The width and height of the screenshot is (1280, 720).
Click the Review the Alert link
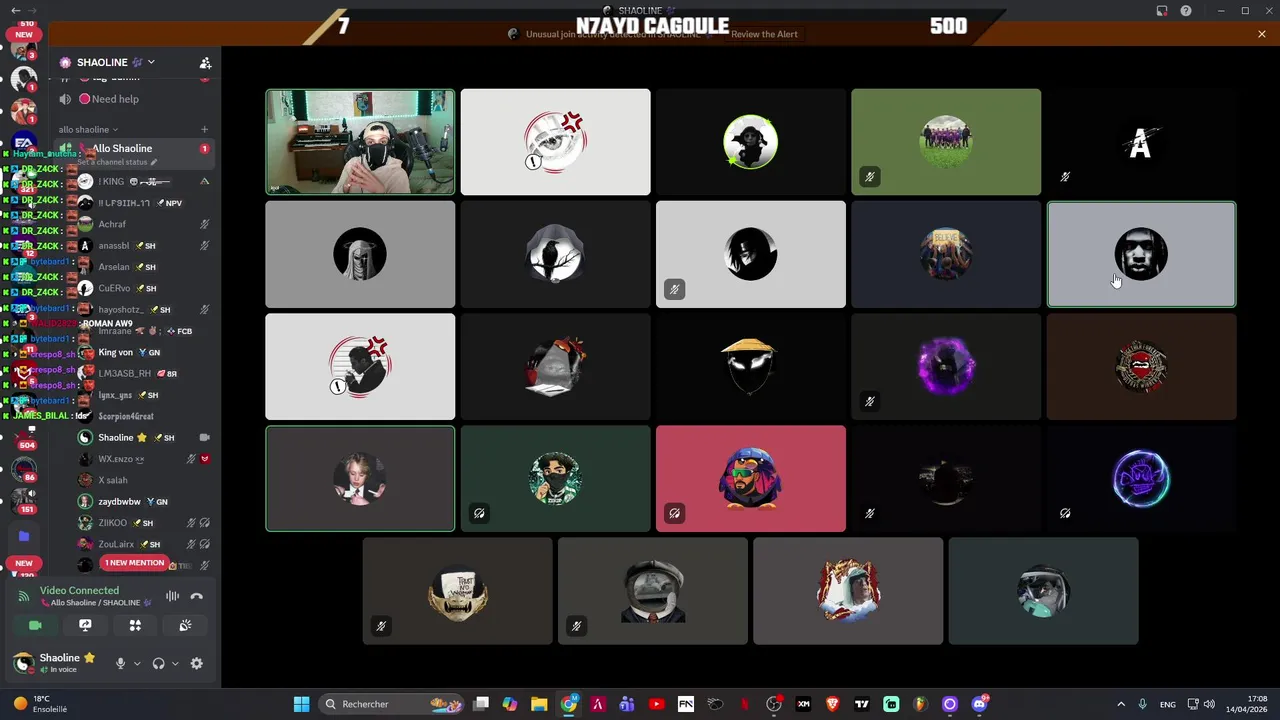[764, 34]
